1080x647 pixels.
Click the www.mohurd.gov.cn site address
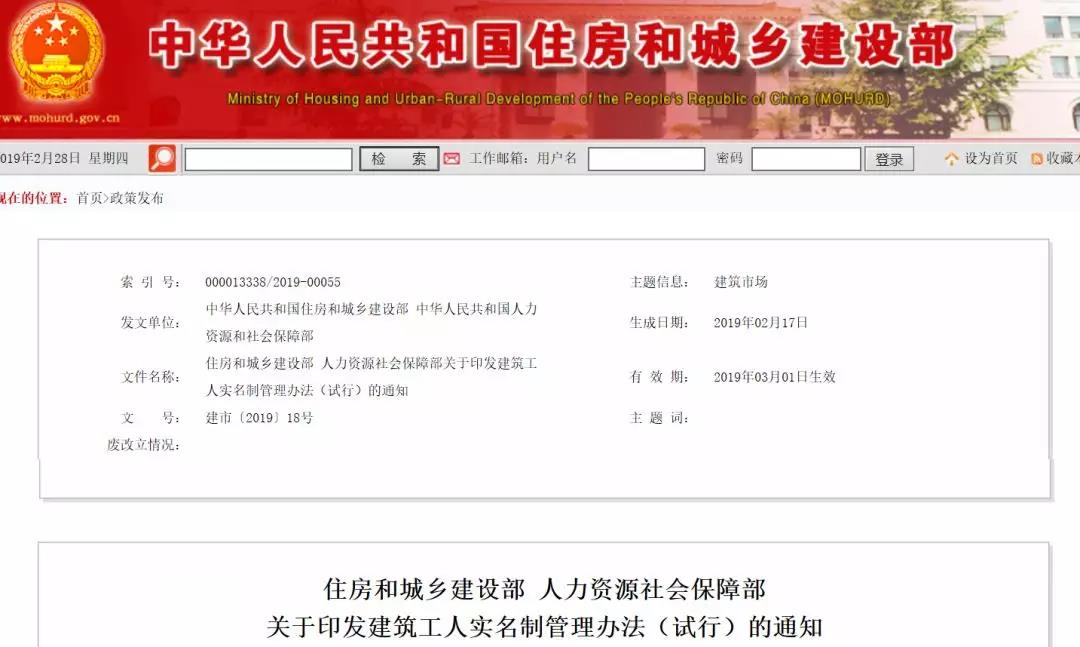(60, 118)
